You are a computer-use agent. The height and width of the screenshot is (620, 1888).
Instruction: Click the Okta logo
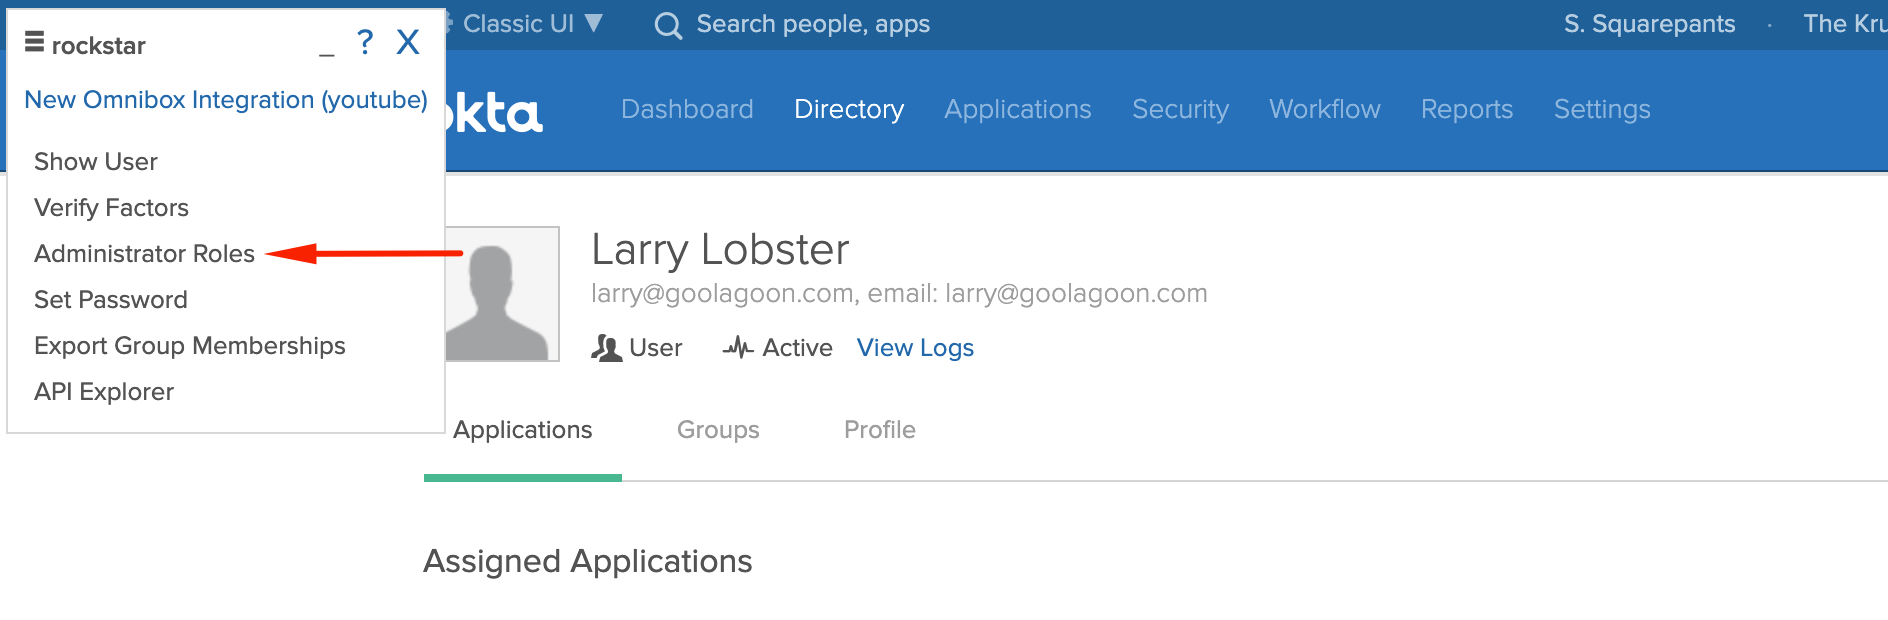[x=495, y=112]
